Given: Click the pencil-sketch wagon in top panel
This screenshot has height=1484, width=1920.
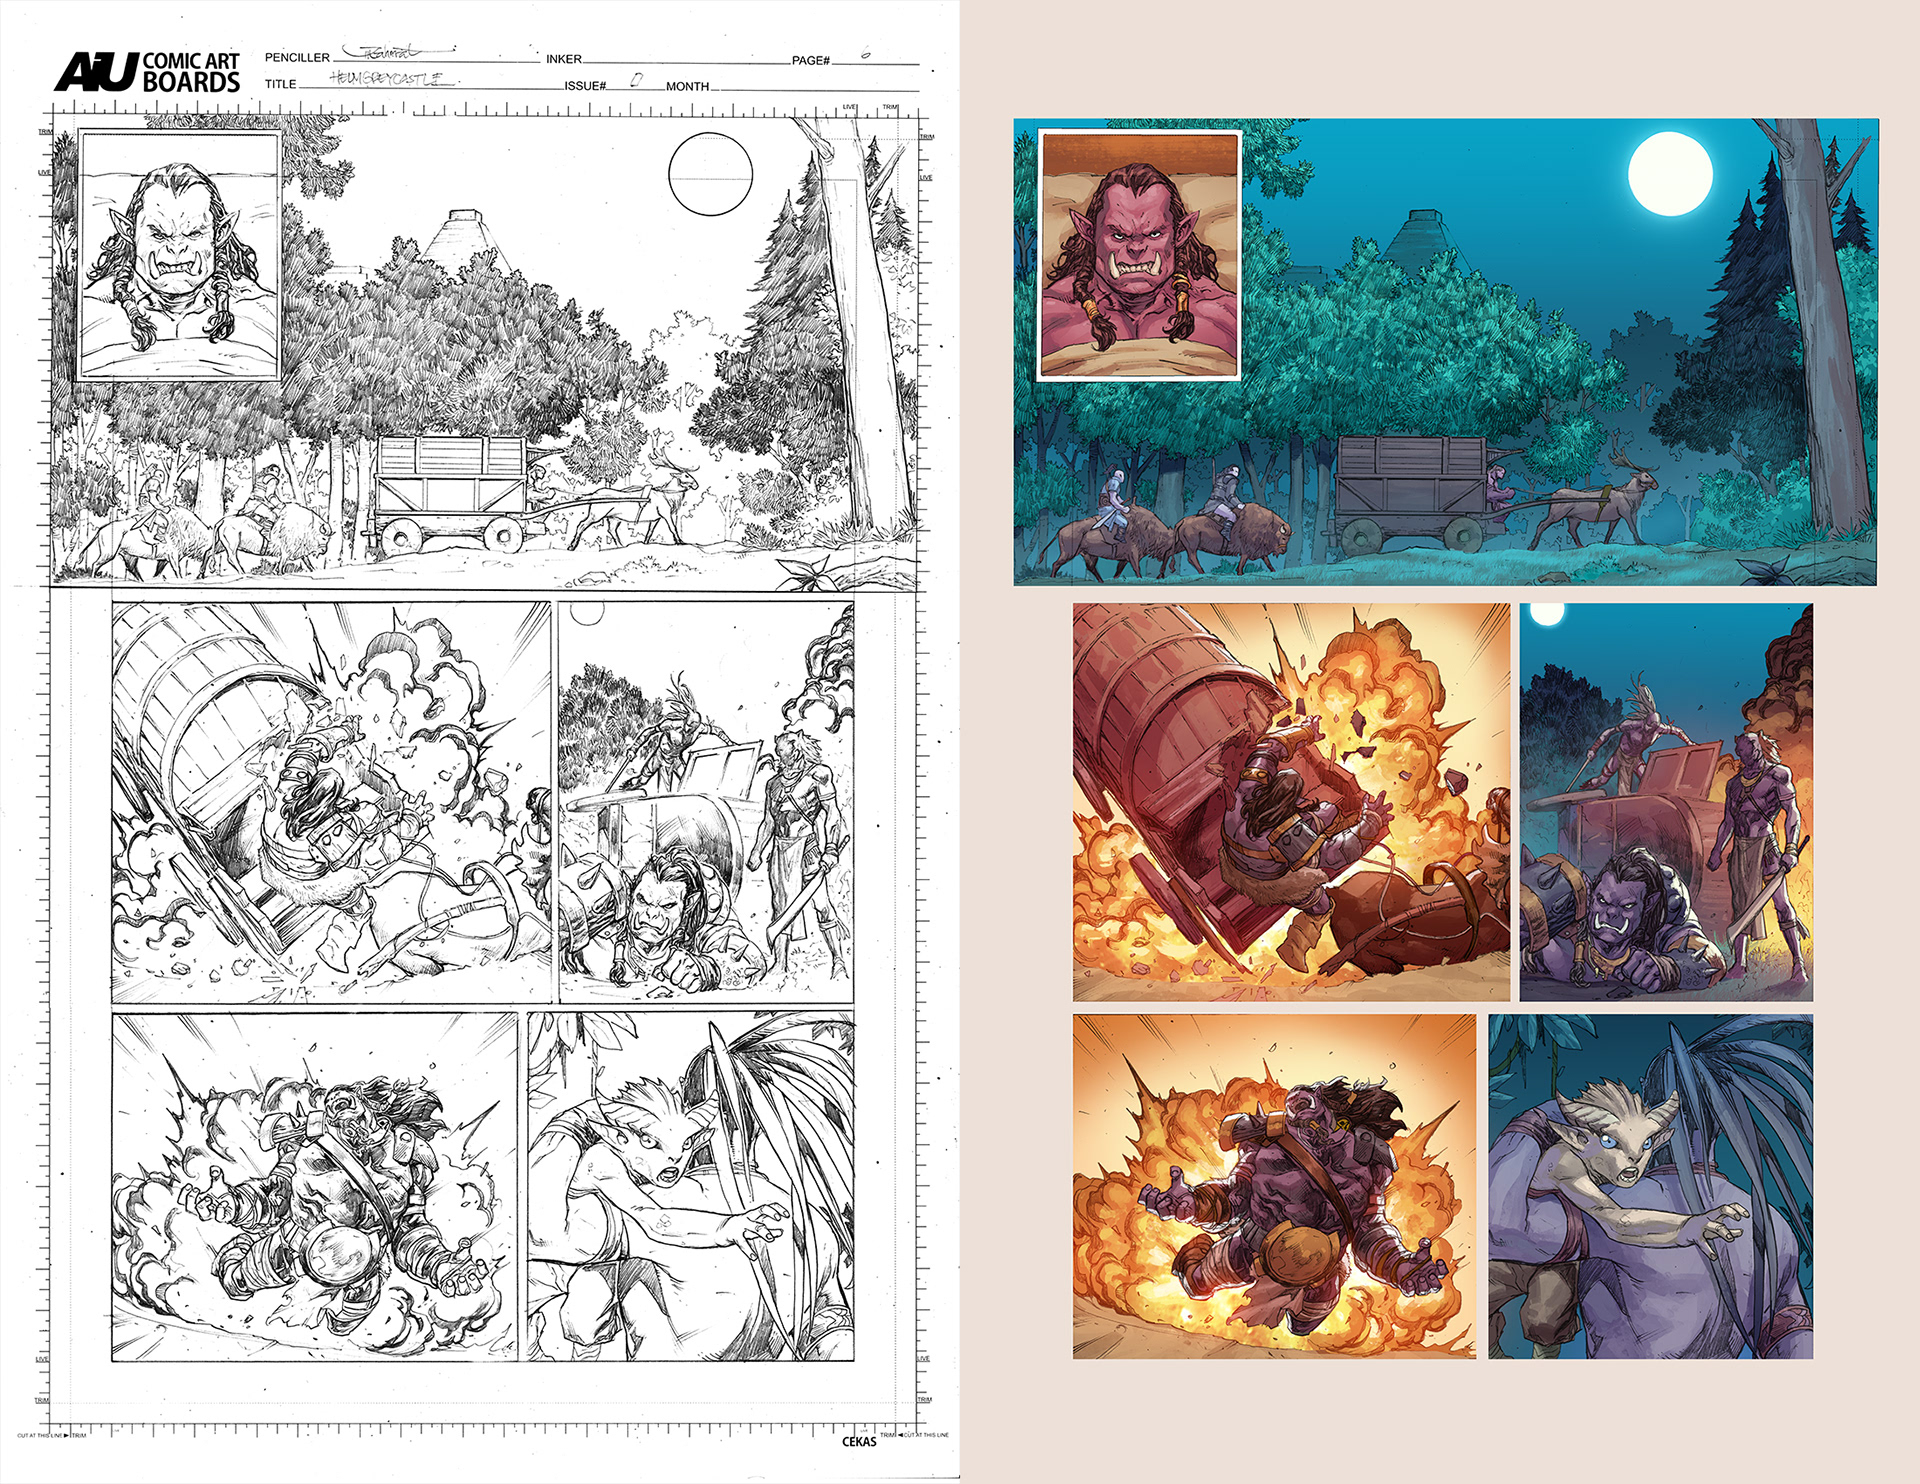Looking at the screenshot, I should click(x=450, y=490).
